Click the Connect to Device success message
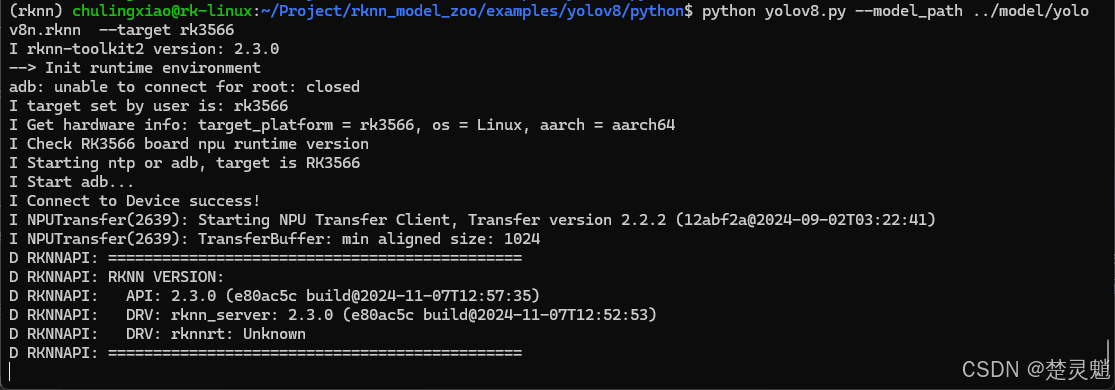This screenshot has width=1115, height=390. (x=135, y=201)
